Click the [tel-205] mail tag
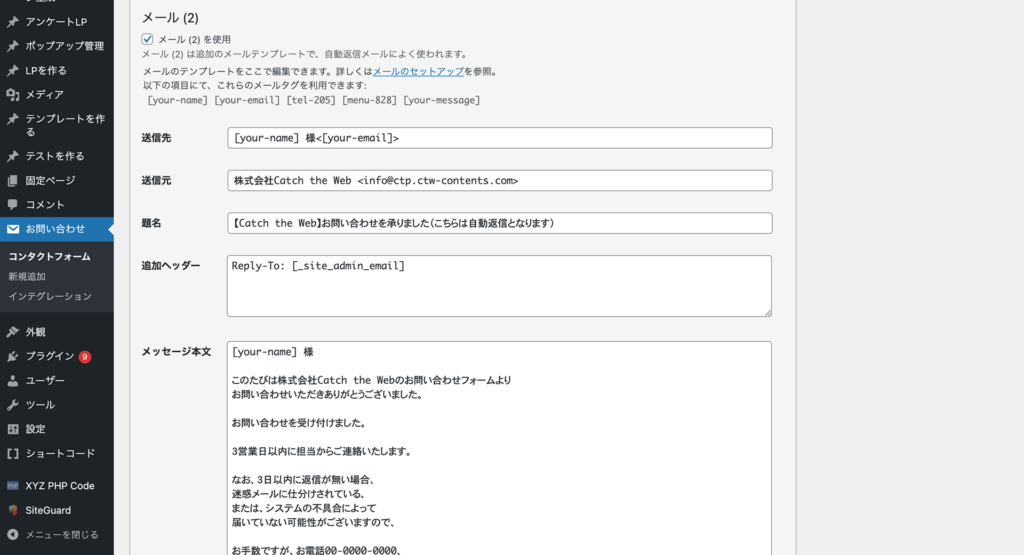Viewport: 1024px width, 555px height. tap(311, 100)
